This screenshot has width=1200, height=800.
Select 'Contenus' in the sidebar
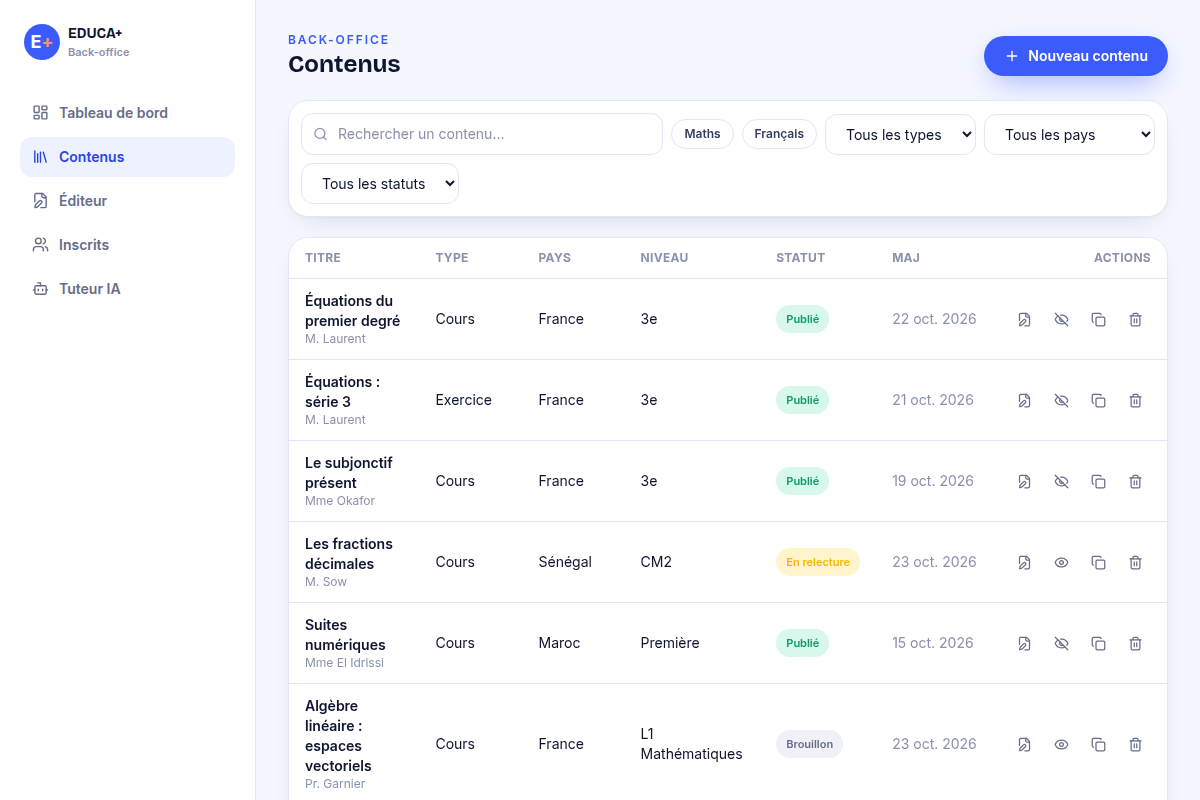pos(128,157)
